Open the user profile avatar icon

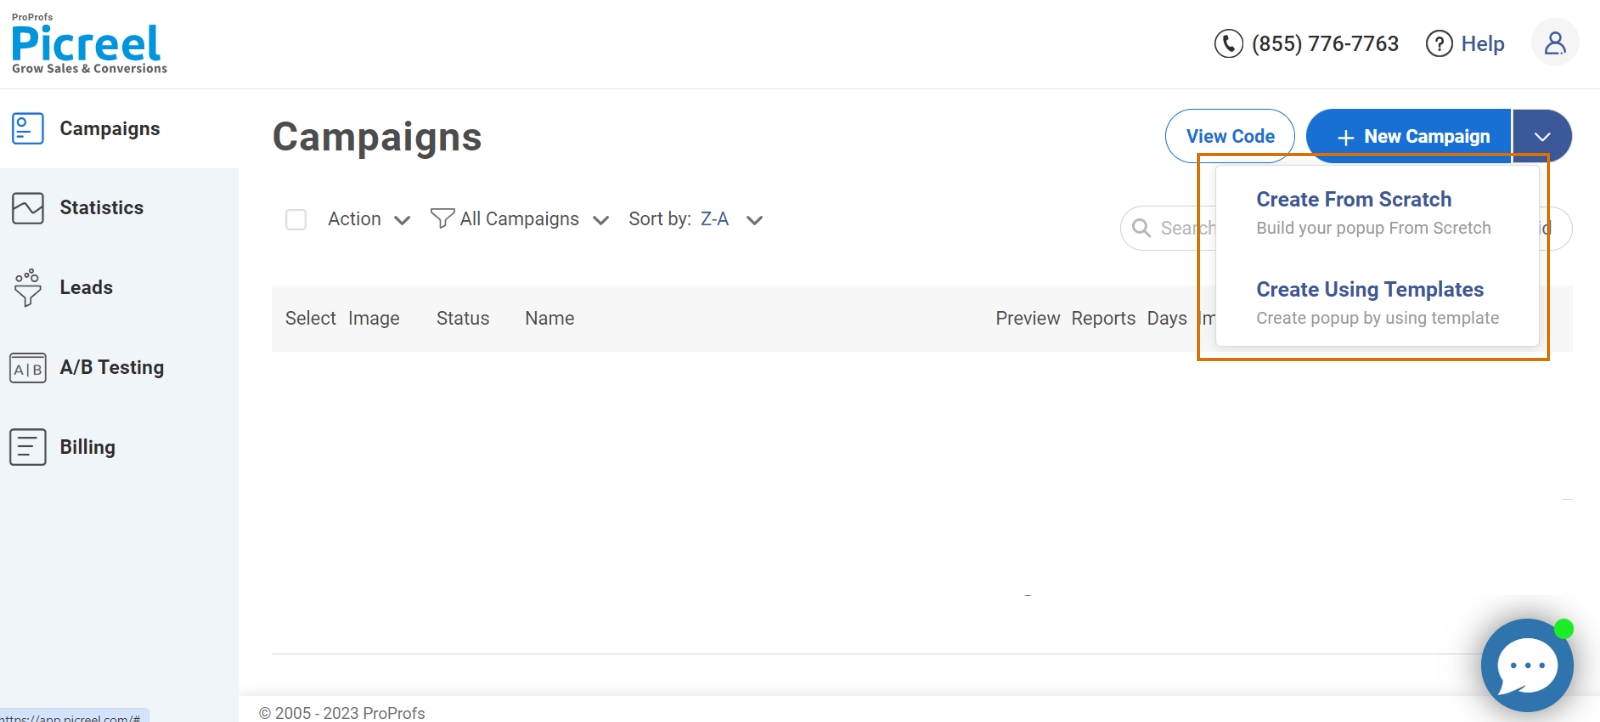coord(1555,43)
